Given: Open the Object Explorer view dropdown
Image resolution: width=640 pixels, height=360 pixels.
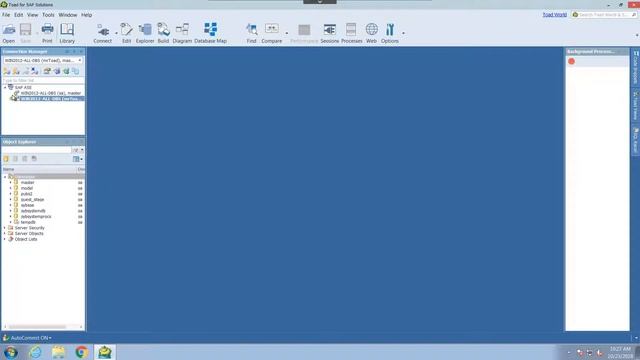Looking at the screenshot, I should pos(78,159).
